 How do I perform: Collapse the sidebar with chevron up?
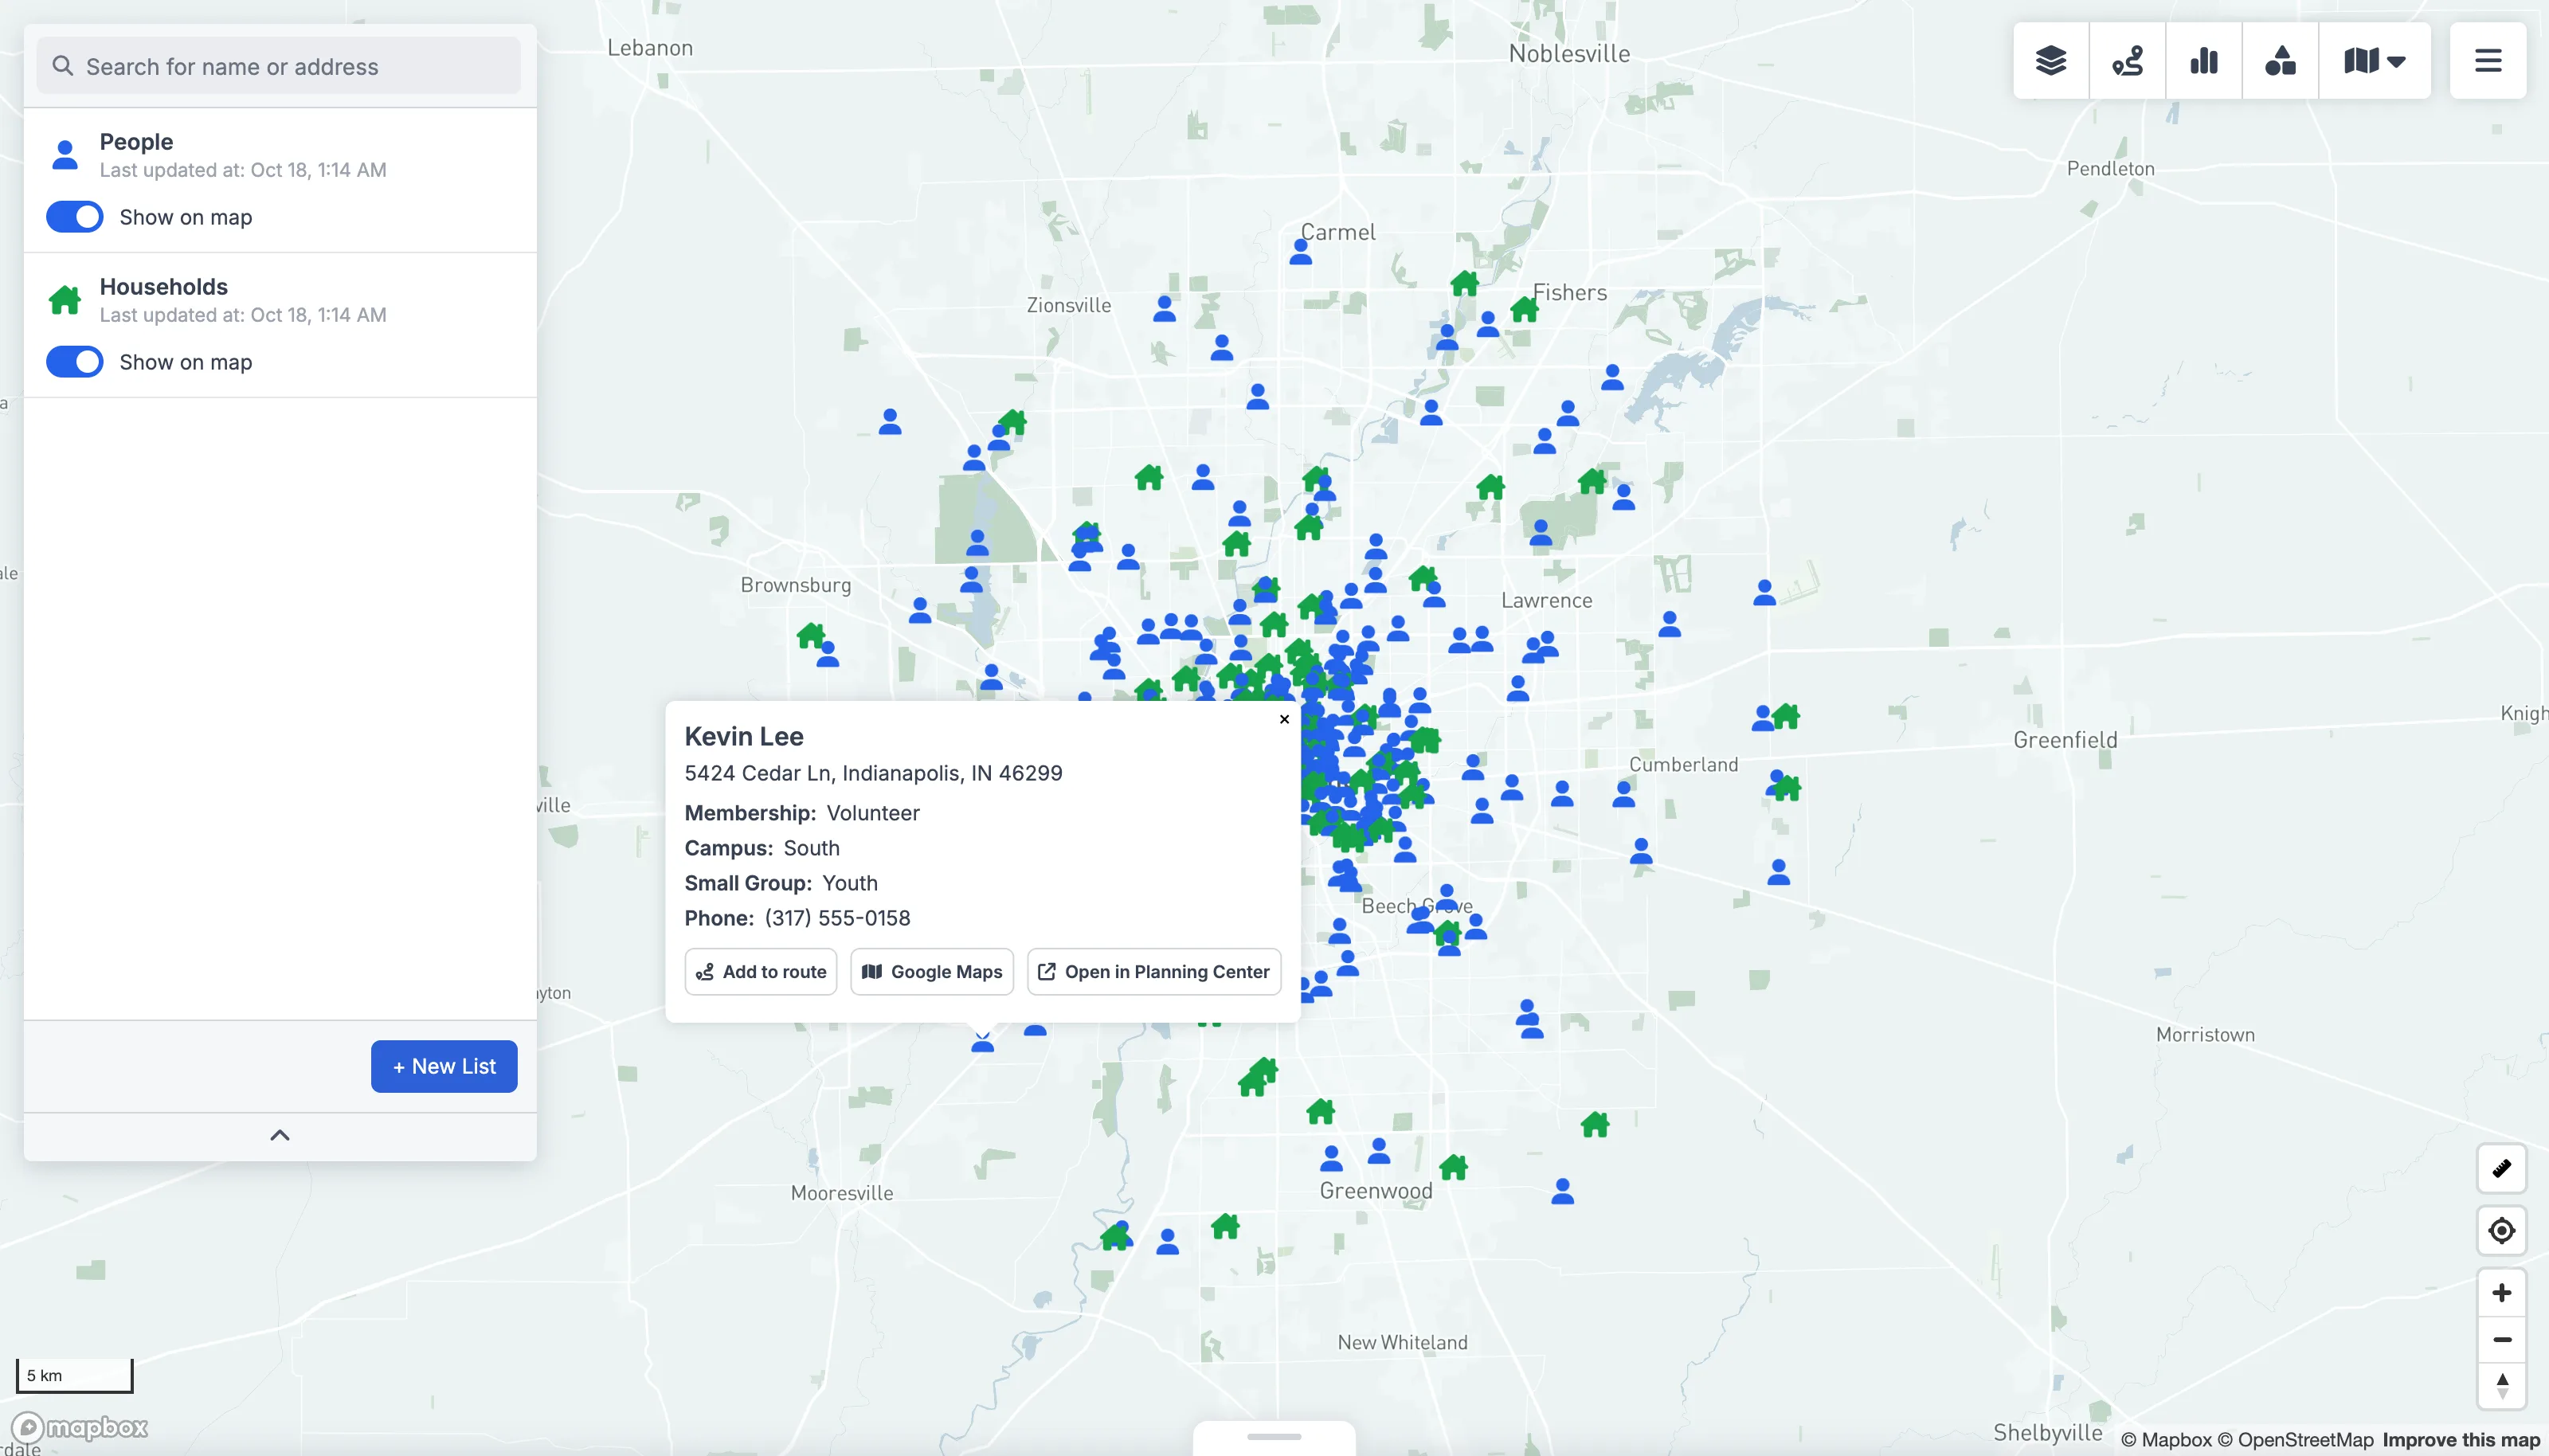click(280, 1135)
